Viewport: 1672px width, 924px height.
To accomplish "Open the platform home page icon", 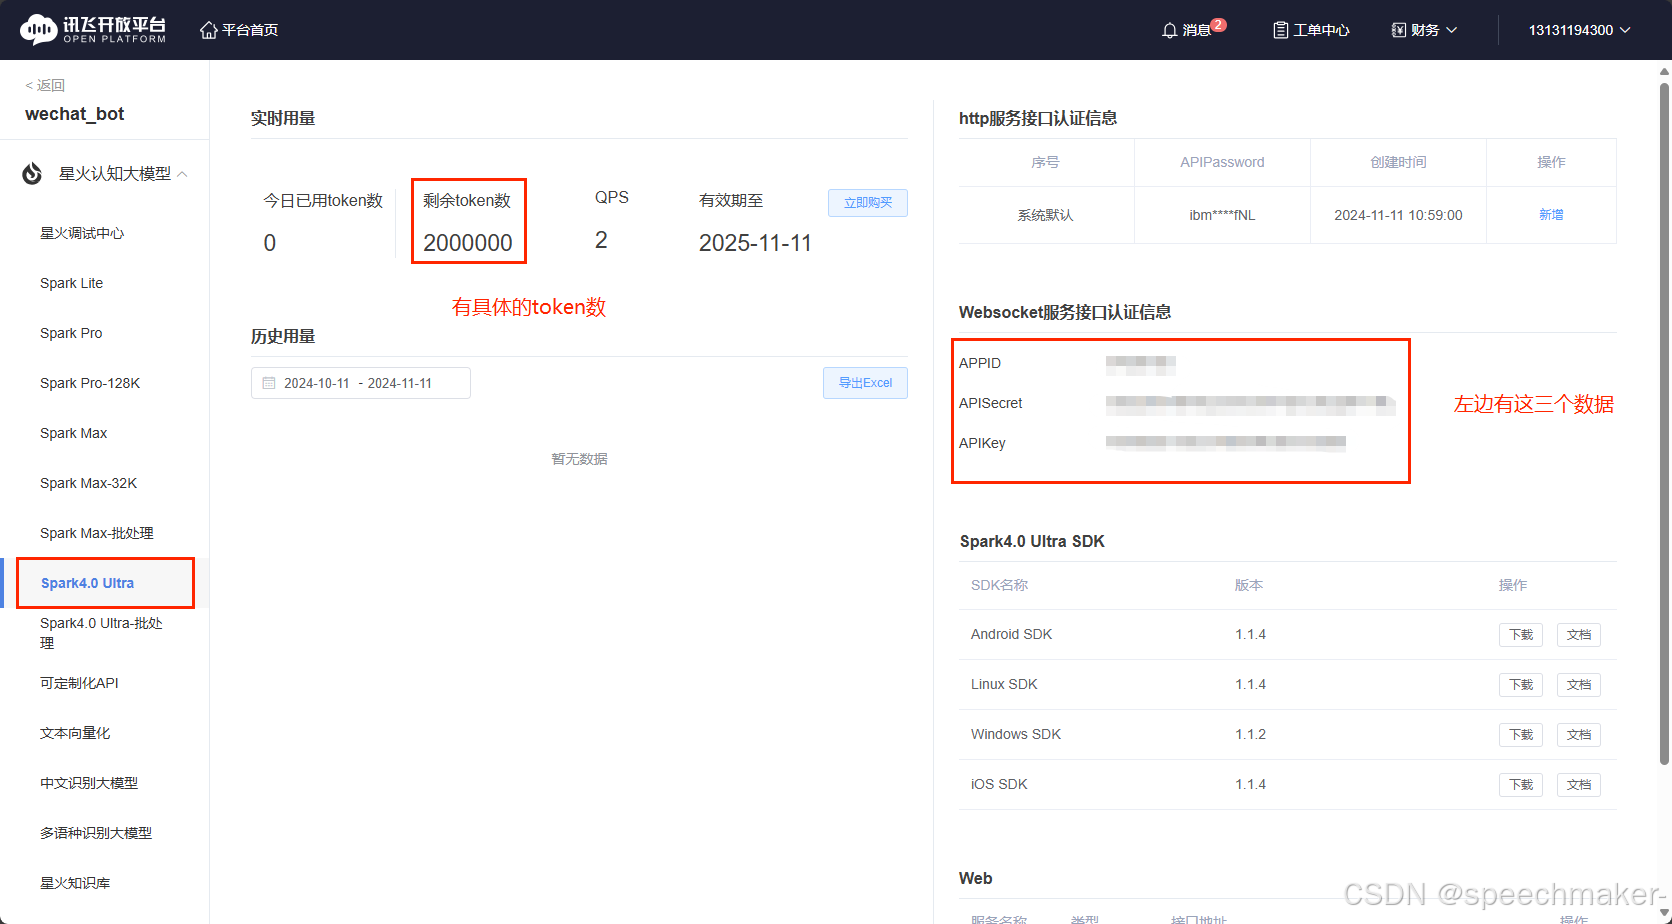I will pos(208,30).
